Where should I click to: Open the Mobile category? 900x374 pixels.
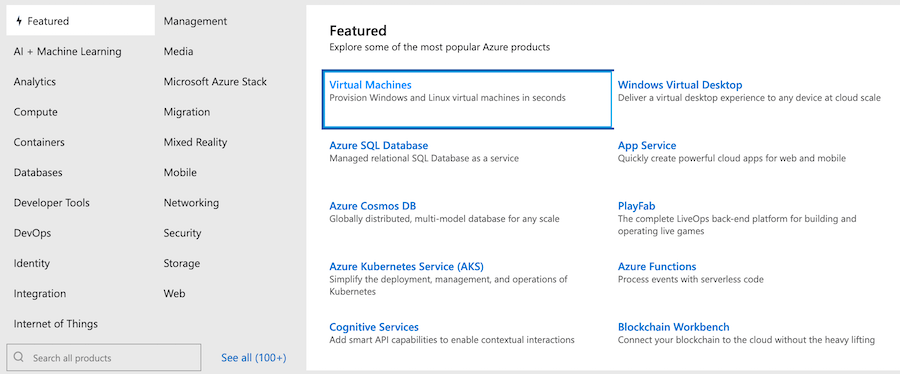[x=180, y=173]
